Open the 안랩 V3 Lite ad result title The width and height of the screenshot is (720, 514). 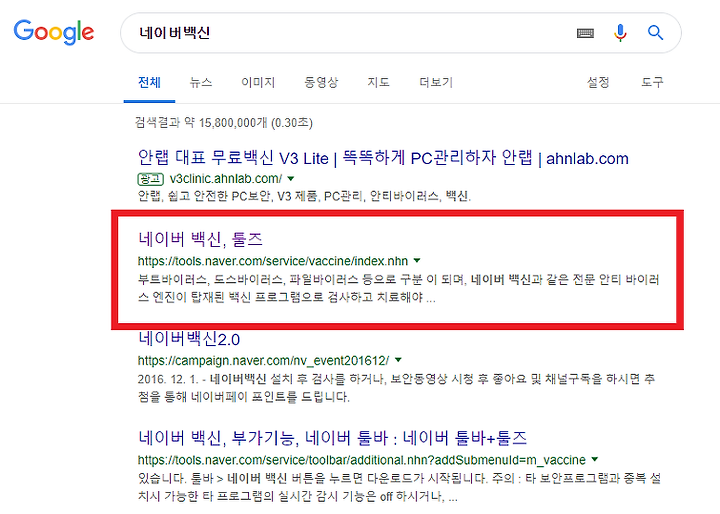point(383,158)
